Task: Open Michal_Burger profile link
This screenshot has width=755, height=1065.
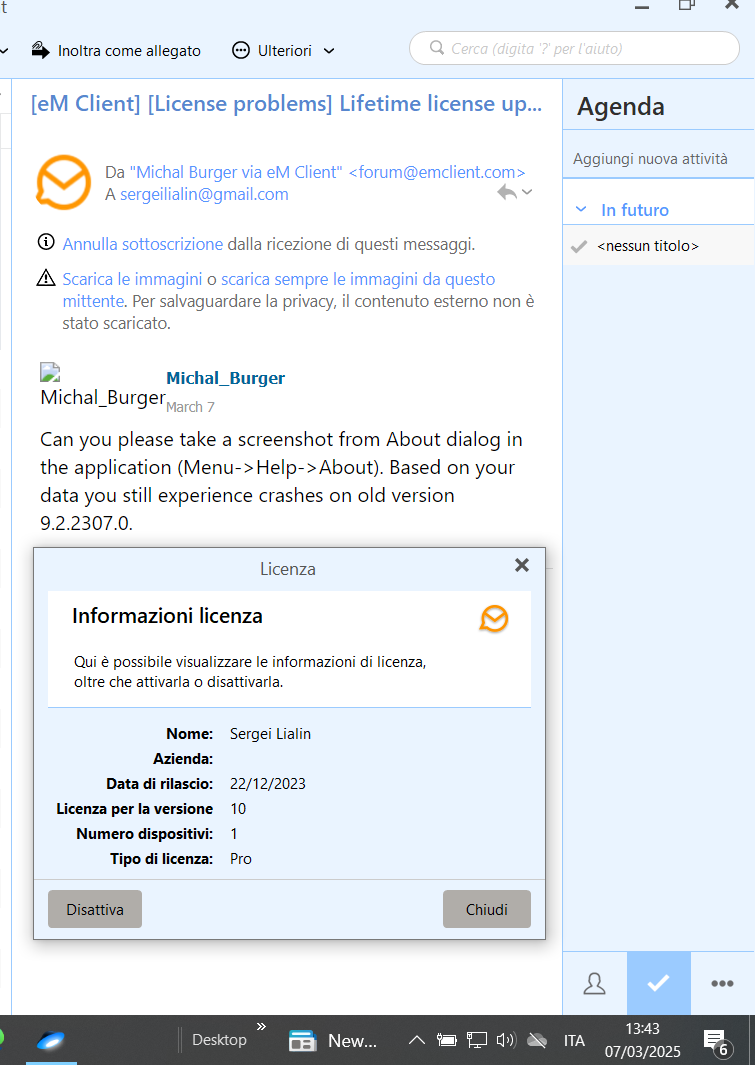Action: 225,378
